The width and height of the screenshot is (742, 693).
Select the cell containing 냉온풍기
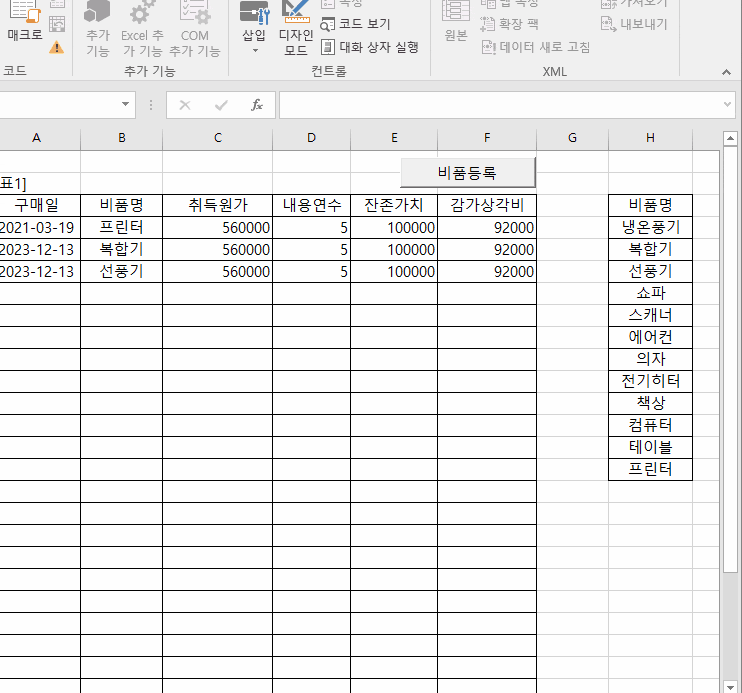(650, 227)
